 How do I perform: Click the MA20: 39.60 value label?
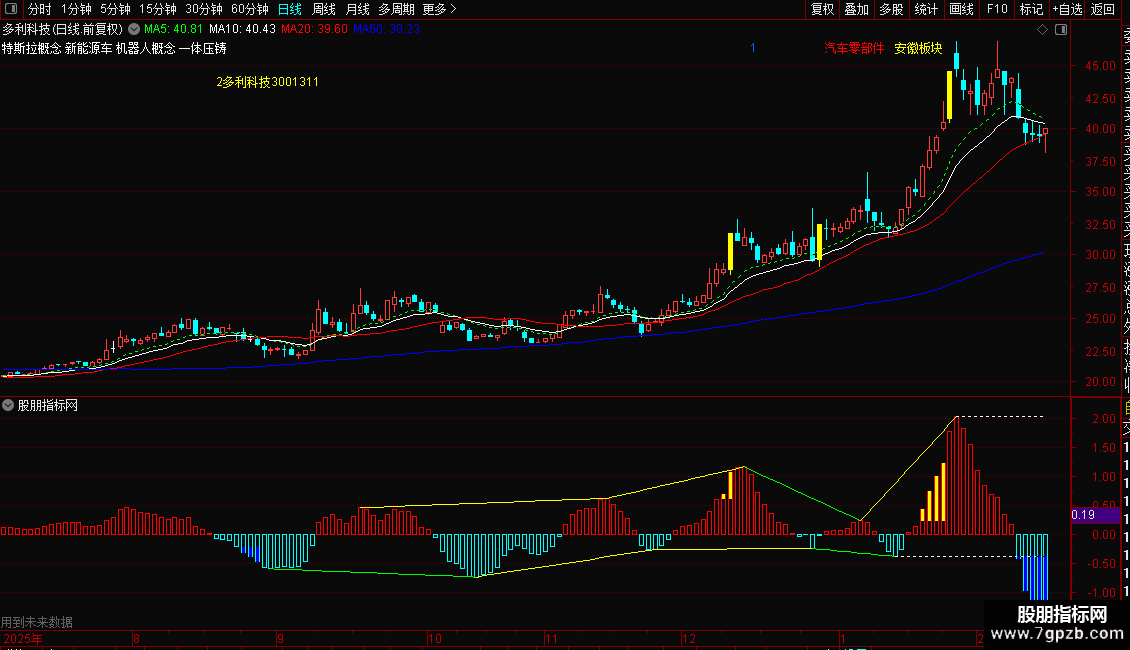coord(314,29)
